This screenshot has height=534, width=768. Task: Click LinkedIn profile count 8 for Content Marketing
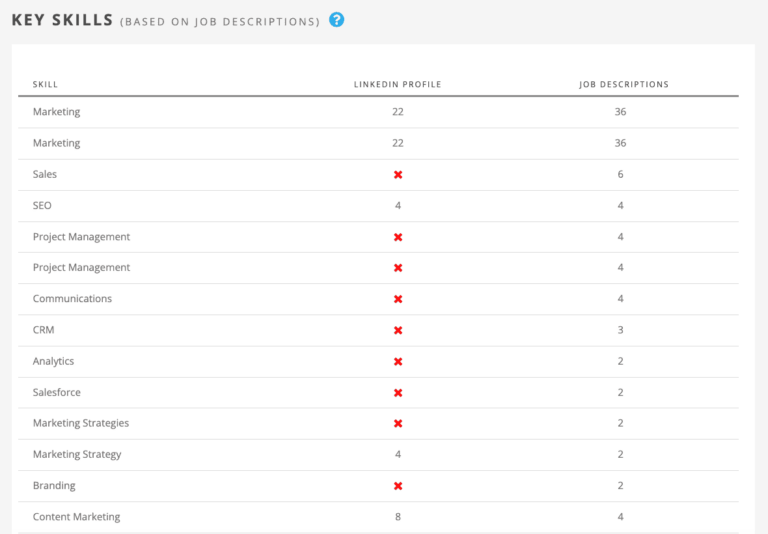[x=398, y=517]
